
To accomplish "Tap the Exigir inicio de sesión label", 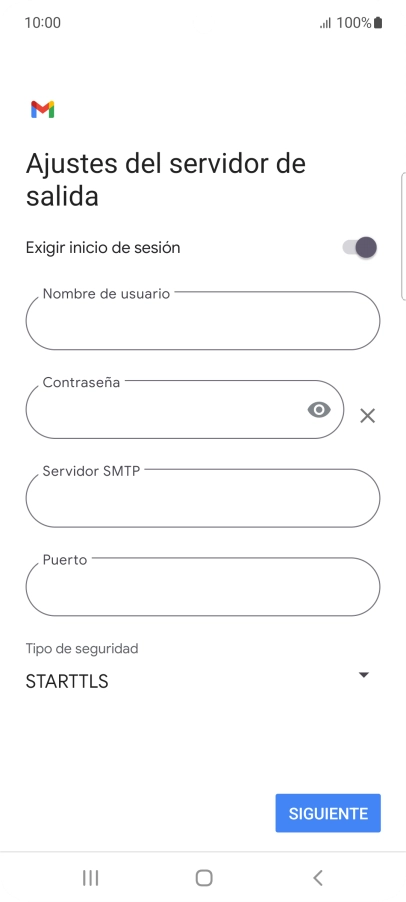I will (x=103, y=248).
